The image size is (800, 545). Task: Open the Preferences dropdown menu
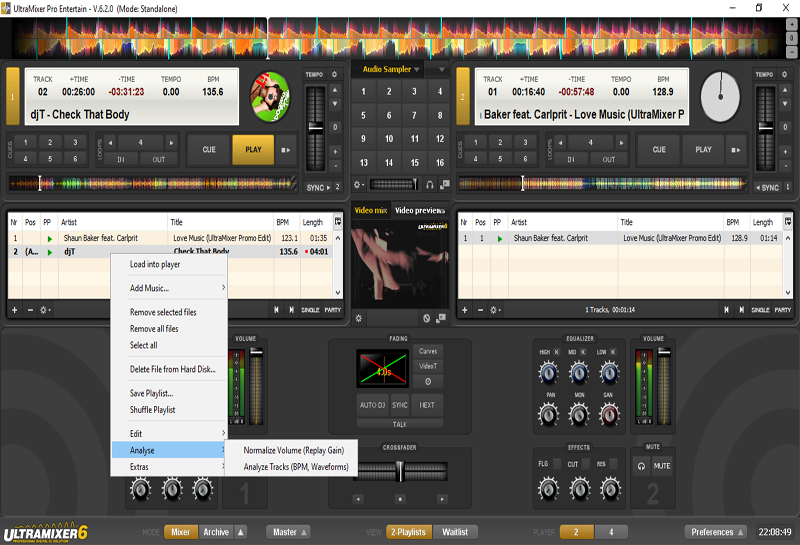tap(715, 532)
